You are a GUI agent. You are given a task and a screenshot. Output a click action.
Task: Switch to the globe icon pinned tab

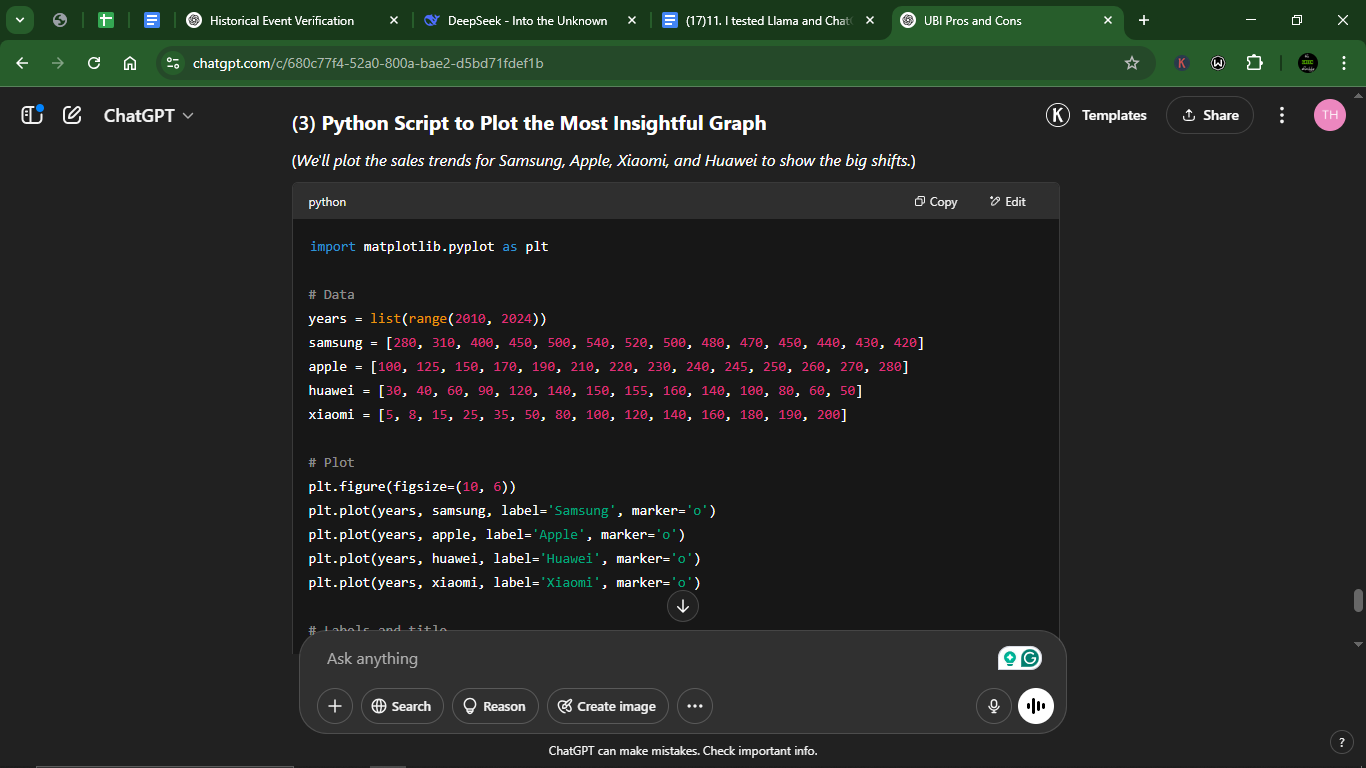coord(60,20)
